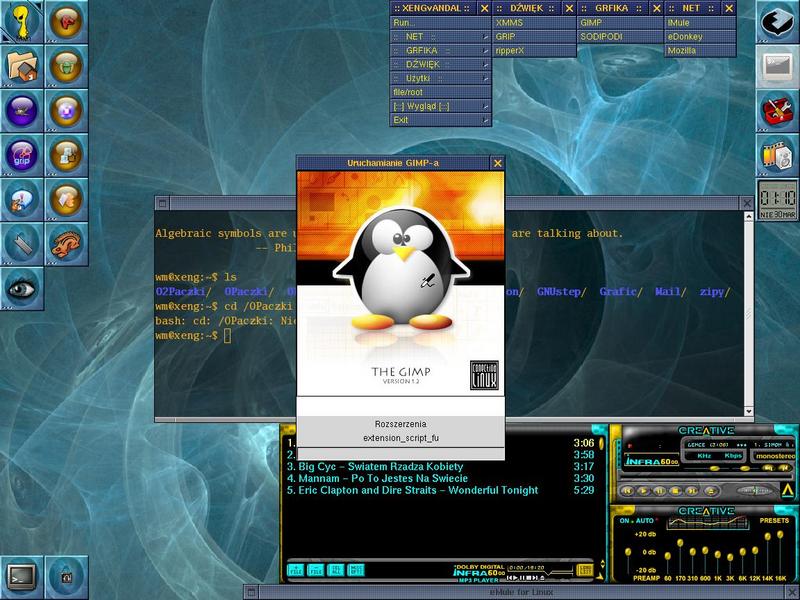Screen dimensions: 800x600
Task: Toggle the XMMS equalizer AUTO button
Action: (x=644, y=520)
